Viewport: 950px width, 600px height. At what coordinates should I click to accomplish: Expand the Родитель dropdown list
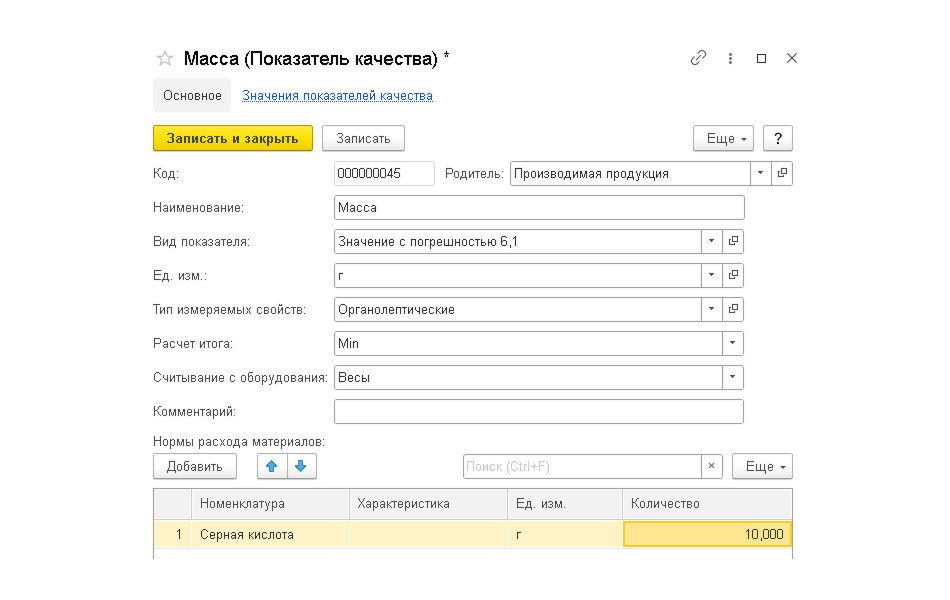760,173
